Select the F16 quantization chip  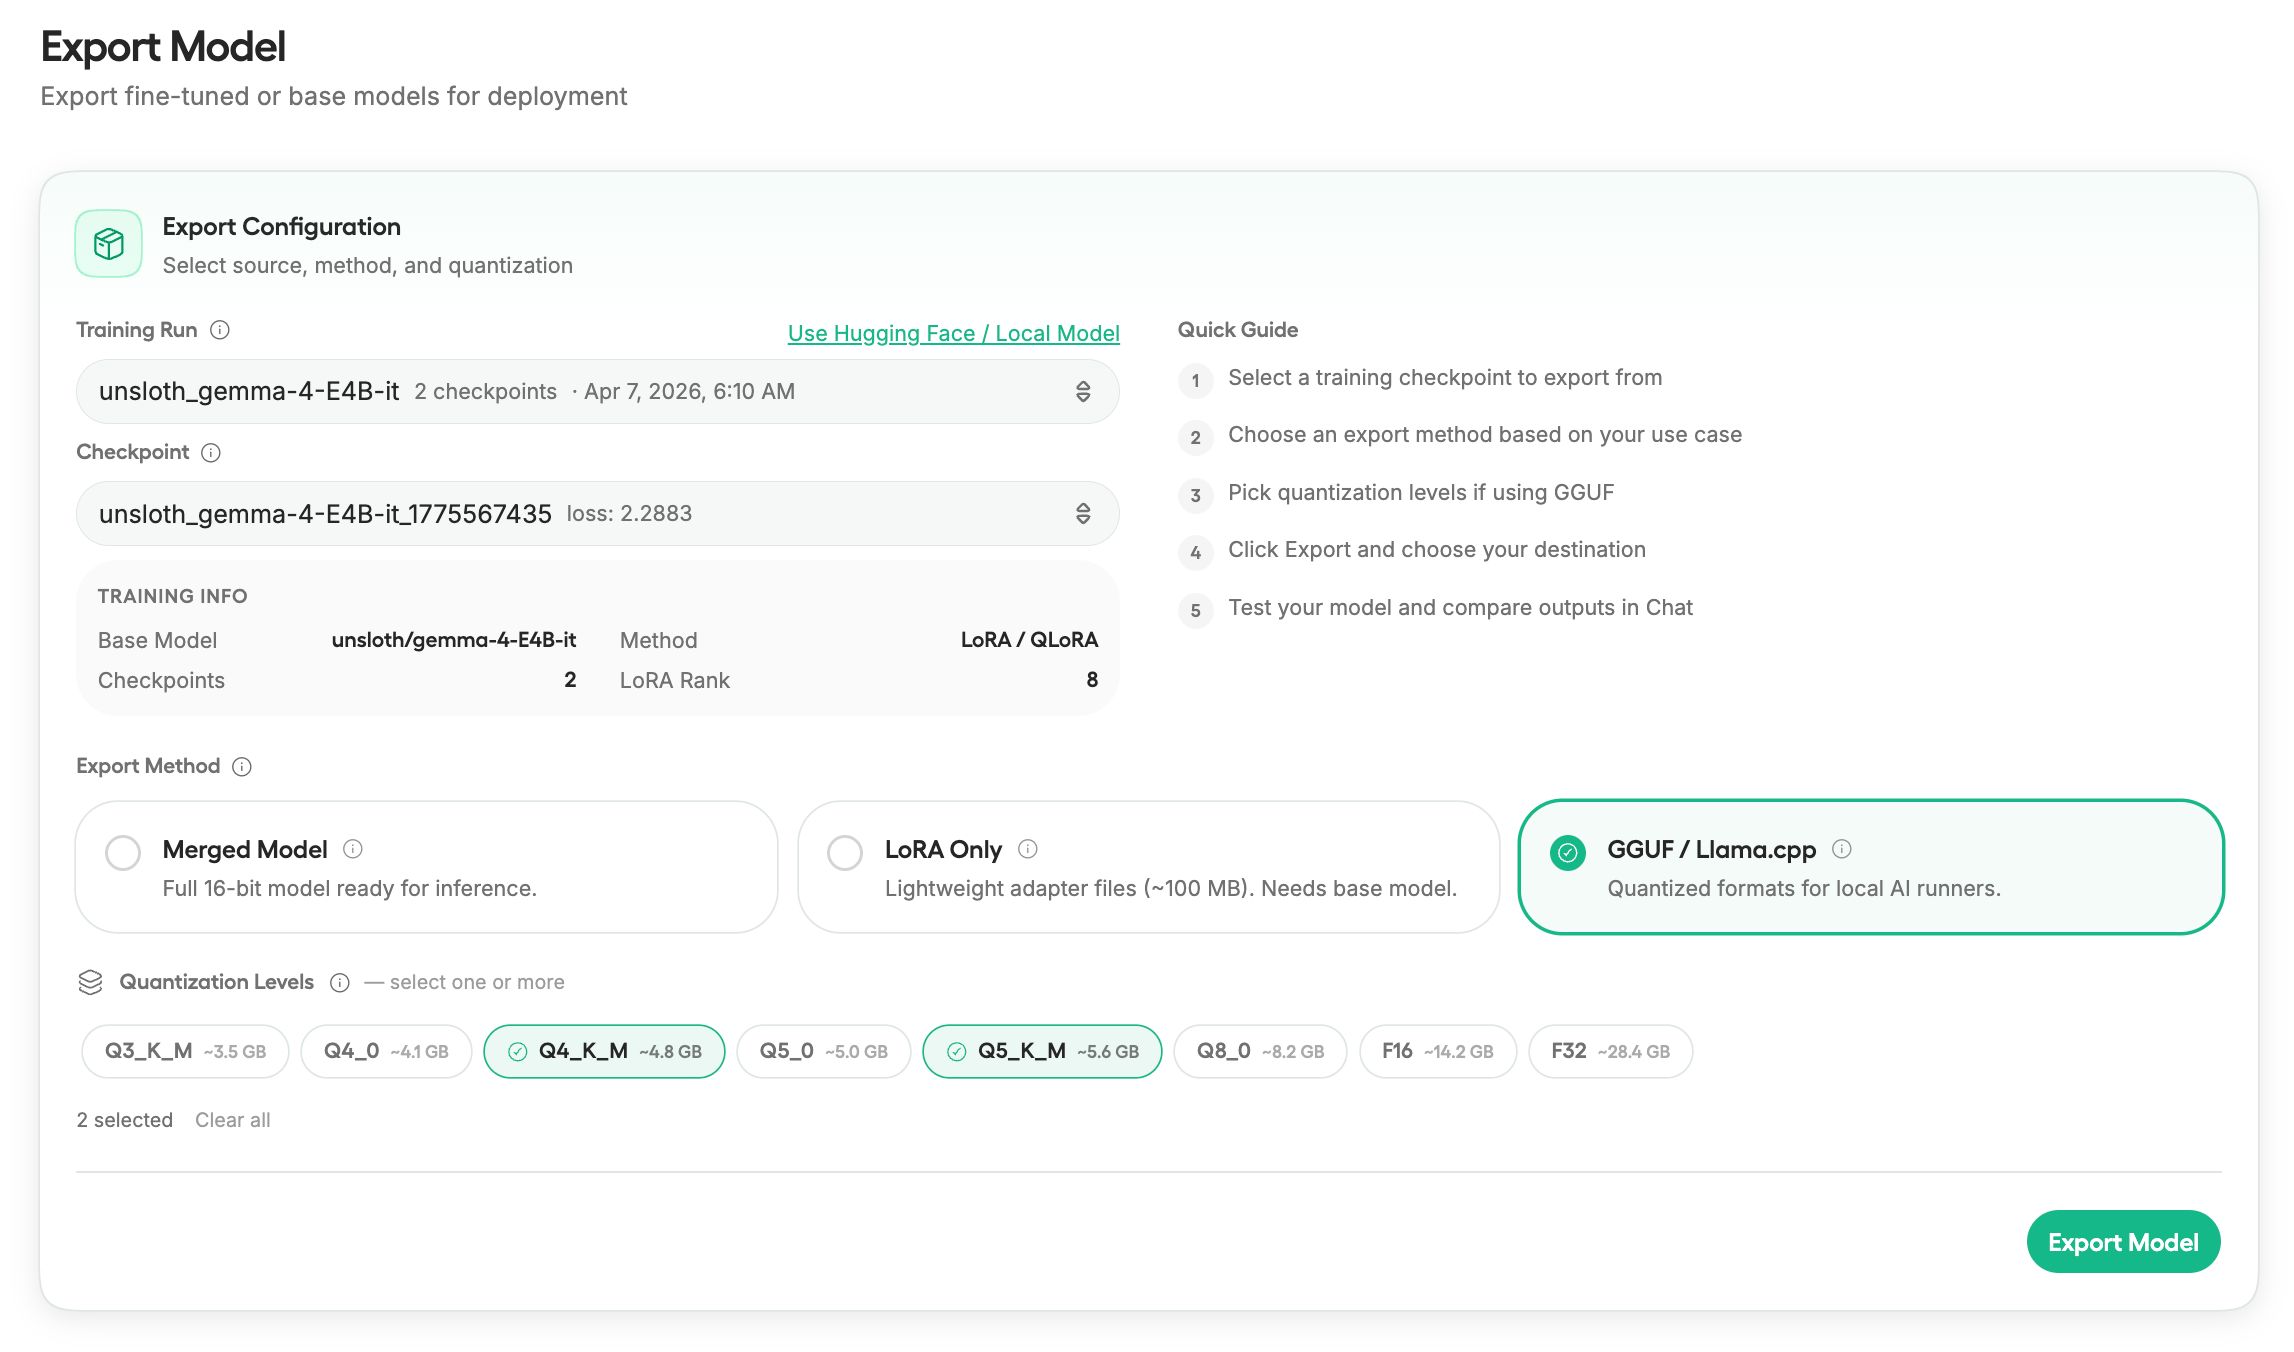coord(1437,1052)
